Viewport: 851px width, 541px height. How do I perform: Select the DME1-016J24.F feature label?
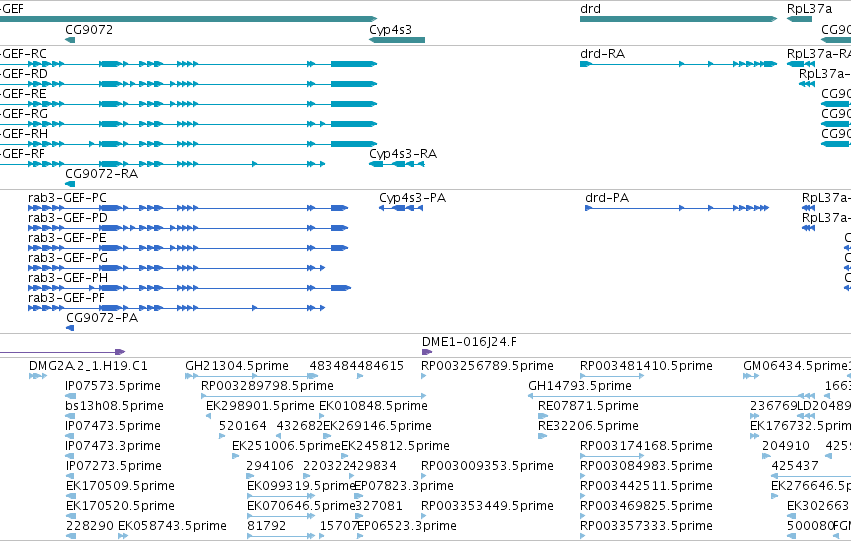tap(469, 342)
